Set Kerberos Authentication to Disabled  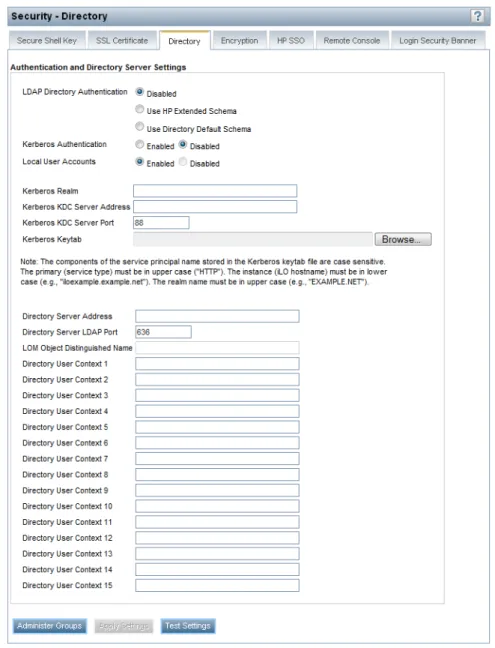[x=183, y=145]
